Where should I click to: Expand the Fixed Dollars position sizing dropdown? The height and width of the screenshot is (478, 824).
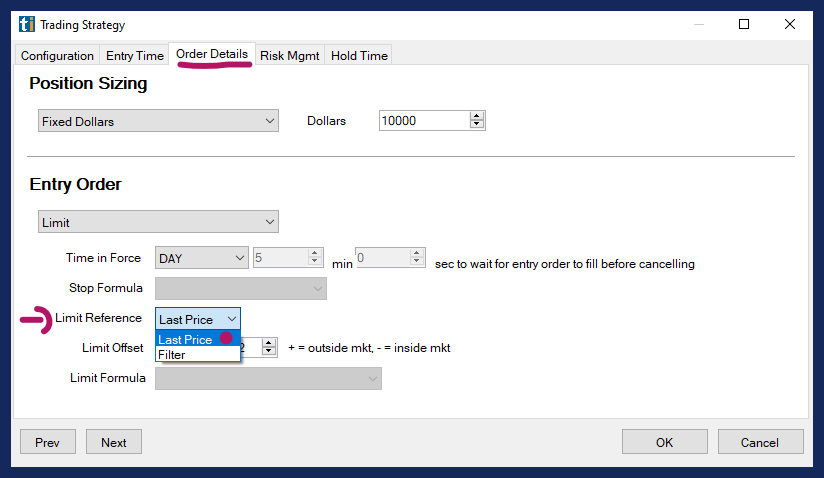click(158, 121)
